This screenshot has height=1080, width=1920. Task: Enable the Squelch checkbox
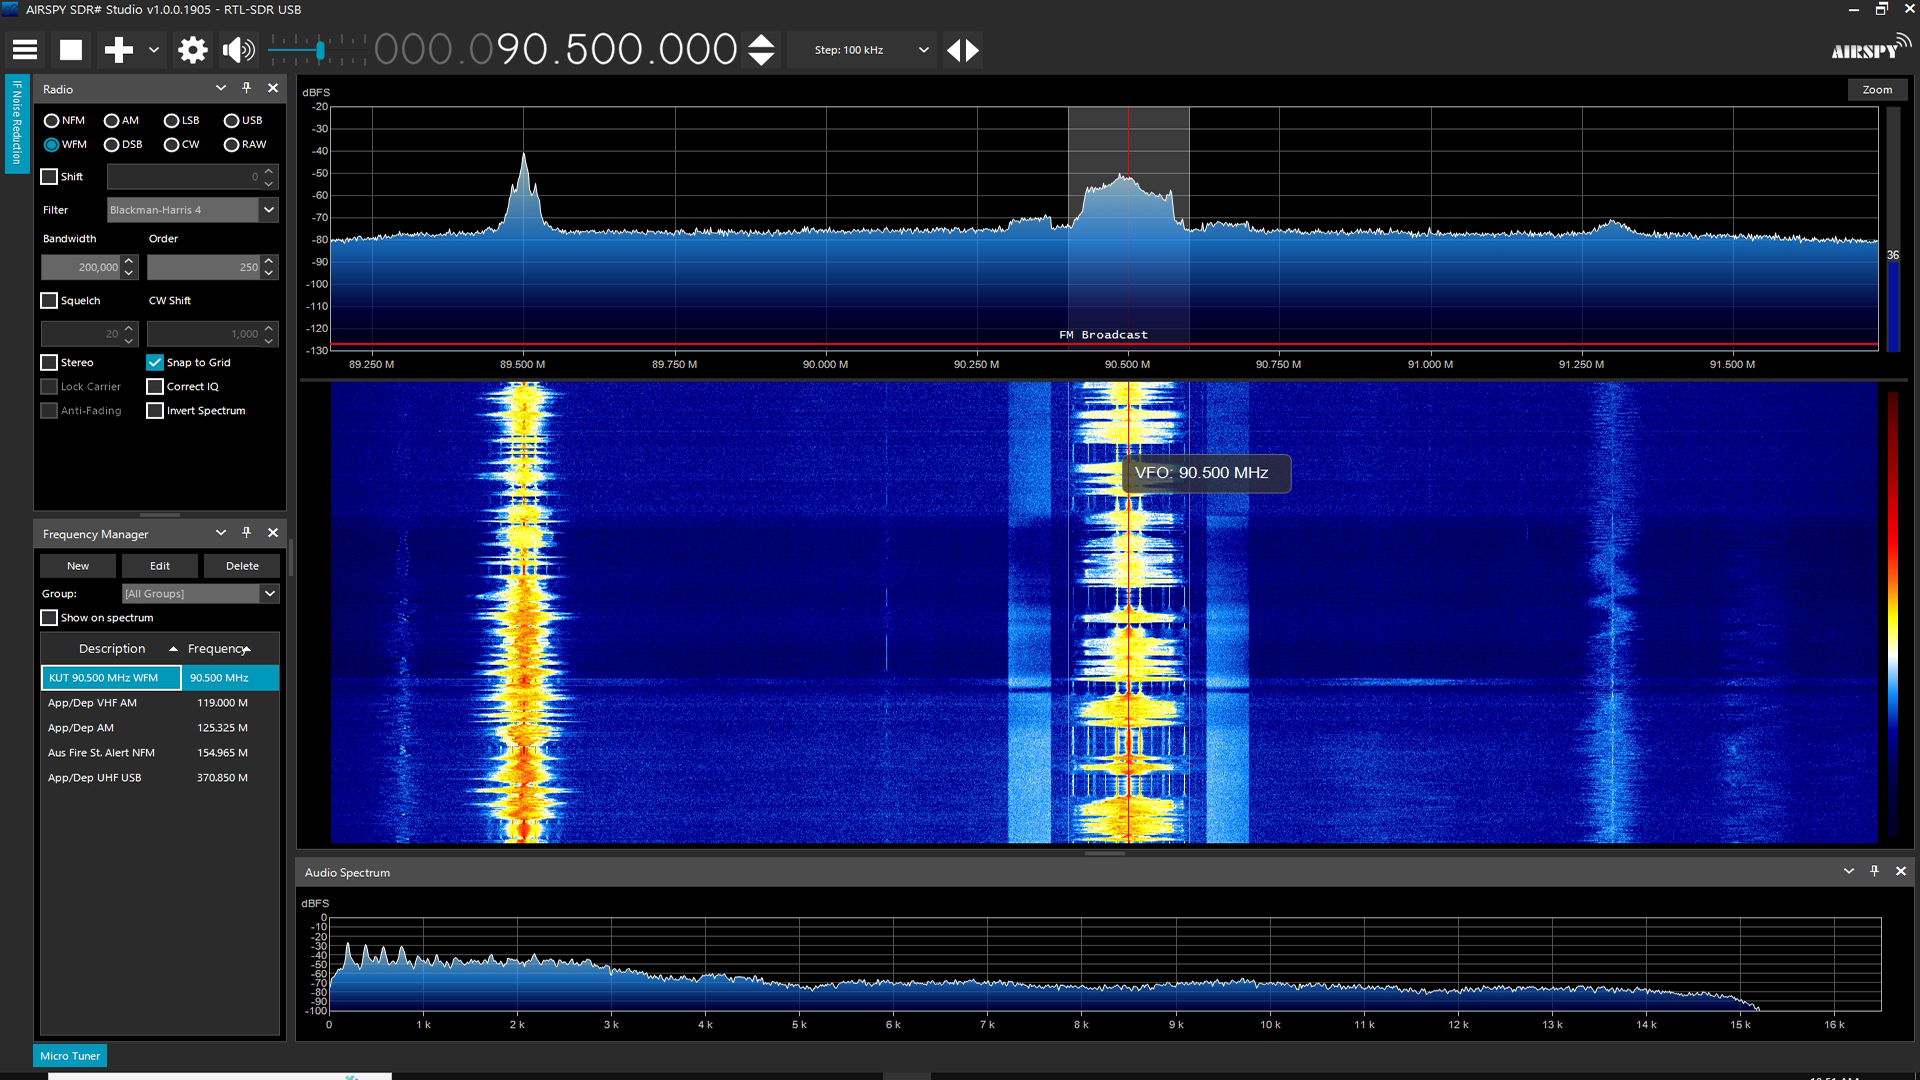coord(49,300)
